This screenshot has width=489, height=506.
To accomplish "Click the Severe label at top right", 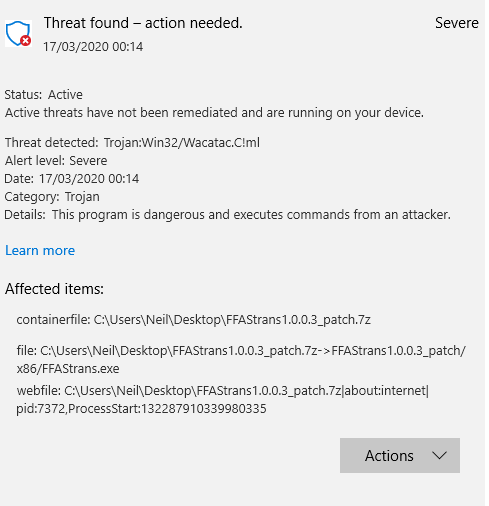I will coord(457,23).
